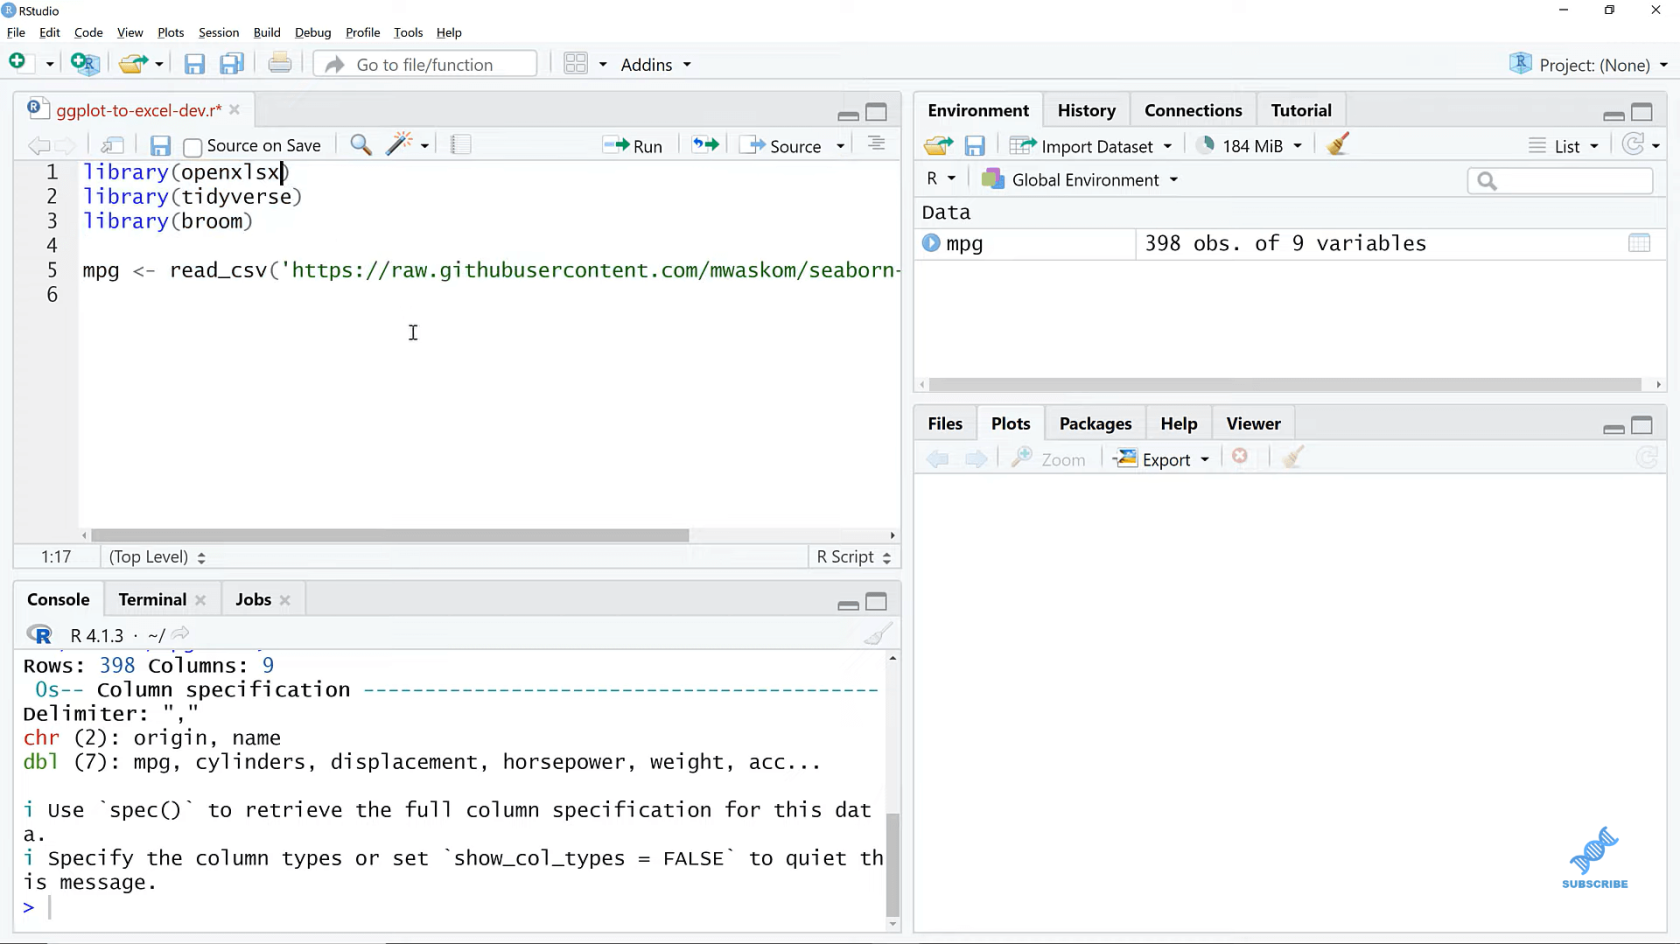The width and height of the screenshot is (1680, 944).
Task: Load workspace folder icon in Environment
Action: tap(938, 146)
